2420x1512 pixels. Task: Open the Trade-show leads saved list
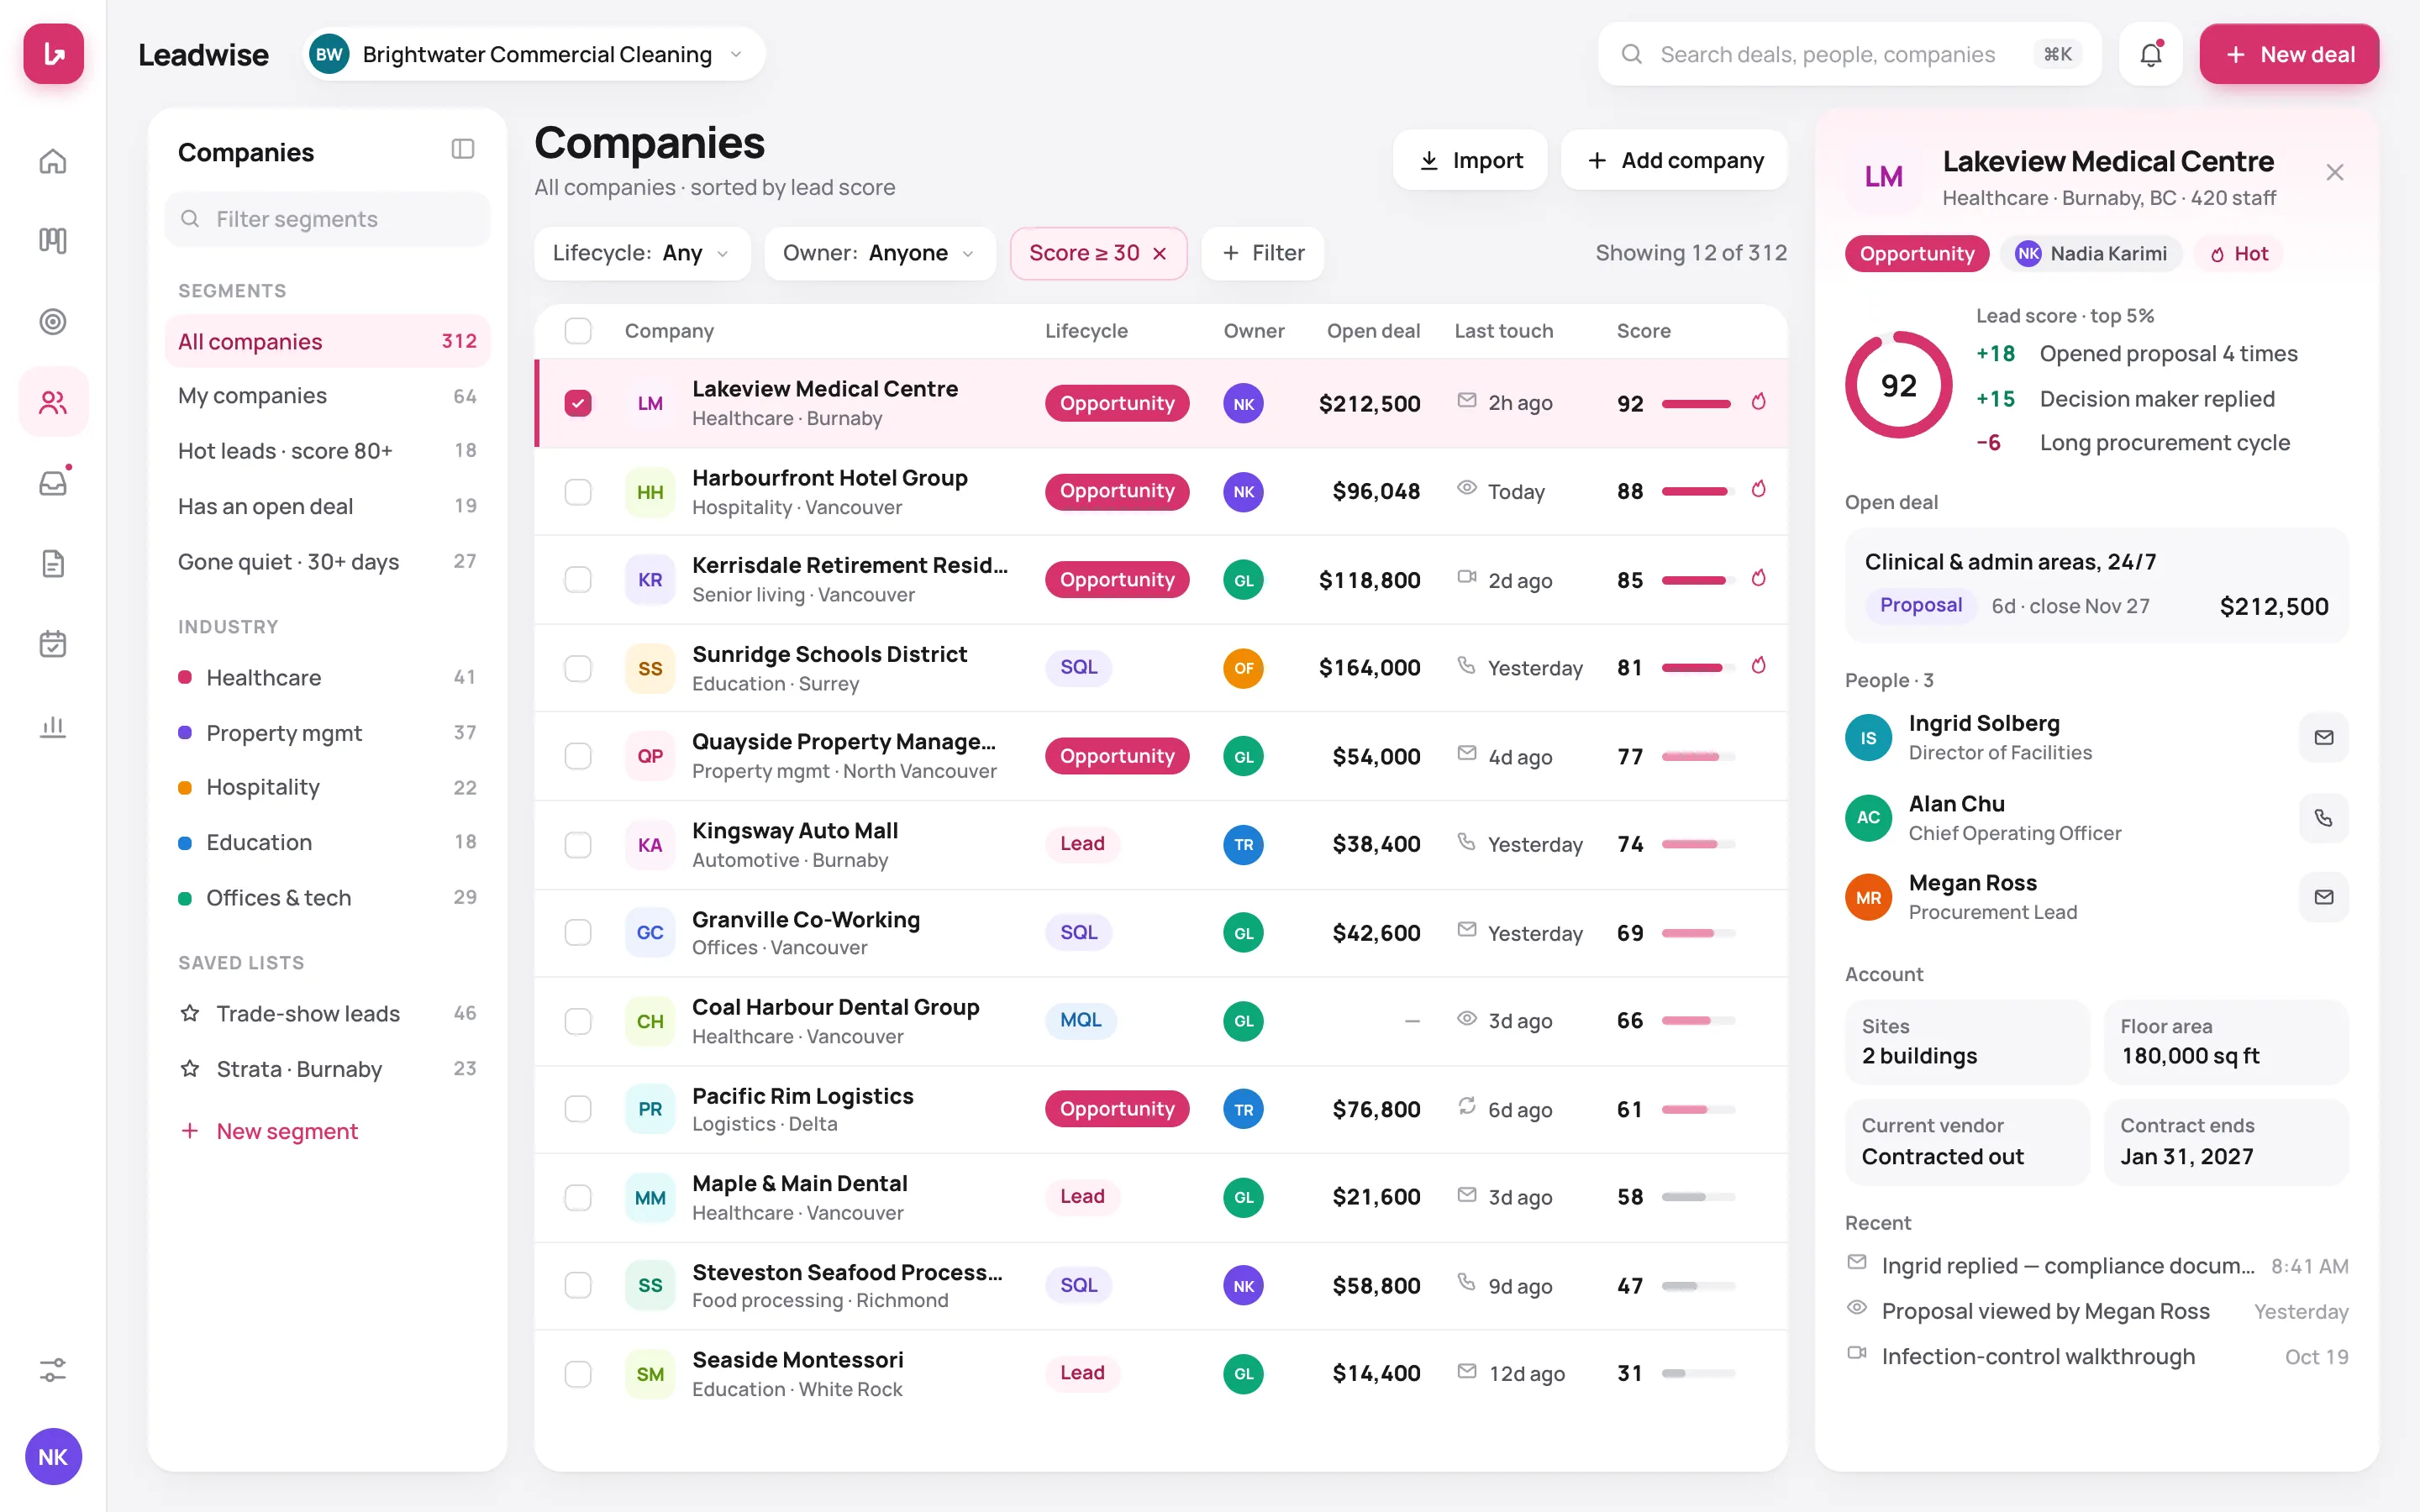click(x=327, y=1014)
